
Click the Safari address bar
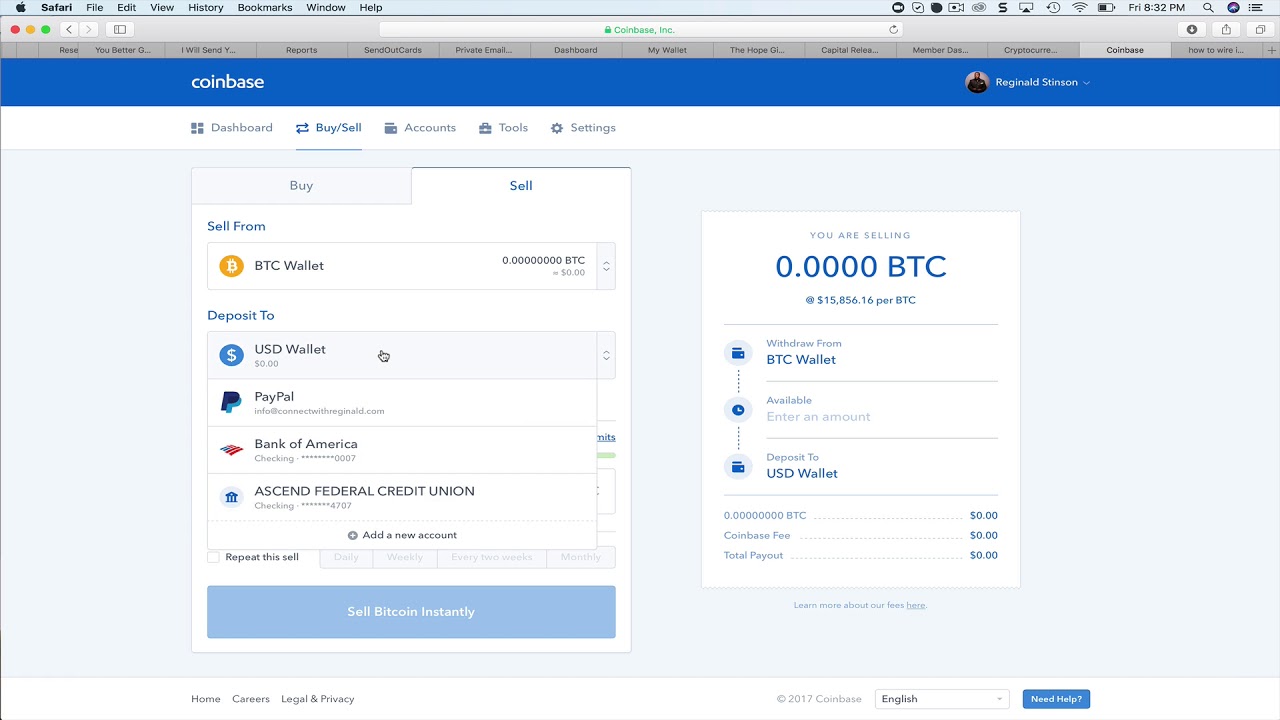coord(640,30)
